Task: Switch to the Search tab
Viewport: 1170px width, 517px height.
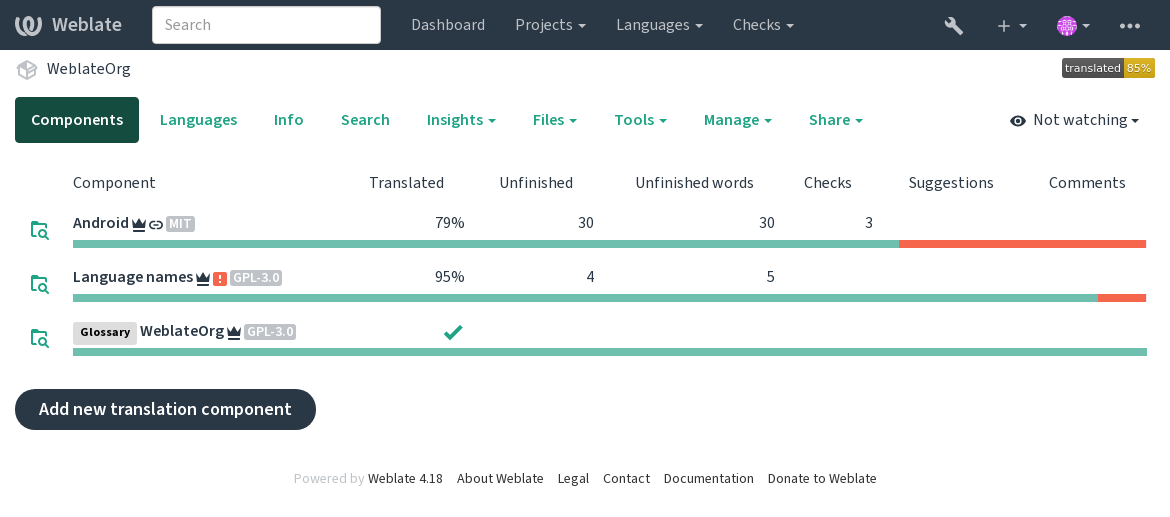Action: [365, 120]
